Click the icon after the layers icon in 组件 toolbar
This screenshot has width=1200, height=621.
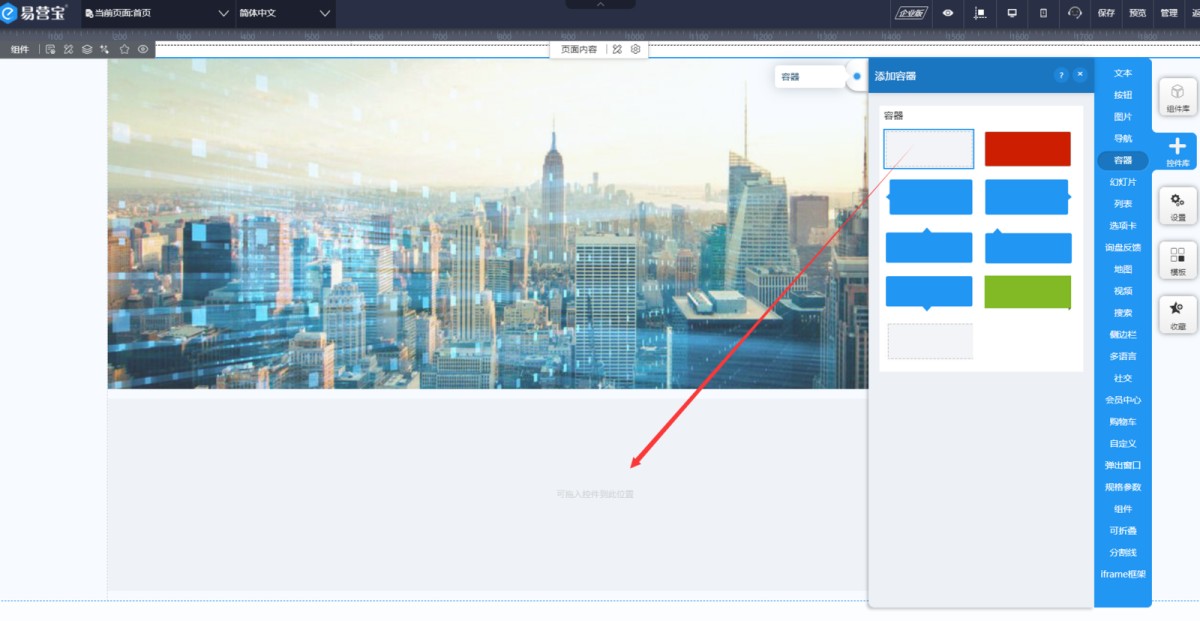click(x=104, y=49)
